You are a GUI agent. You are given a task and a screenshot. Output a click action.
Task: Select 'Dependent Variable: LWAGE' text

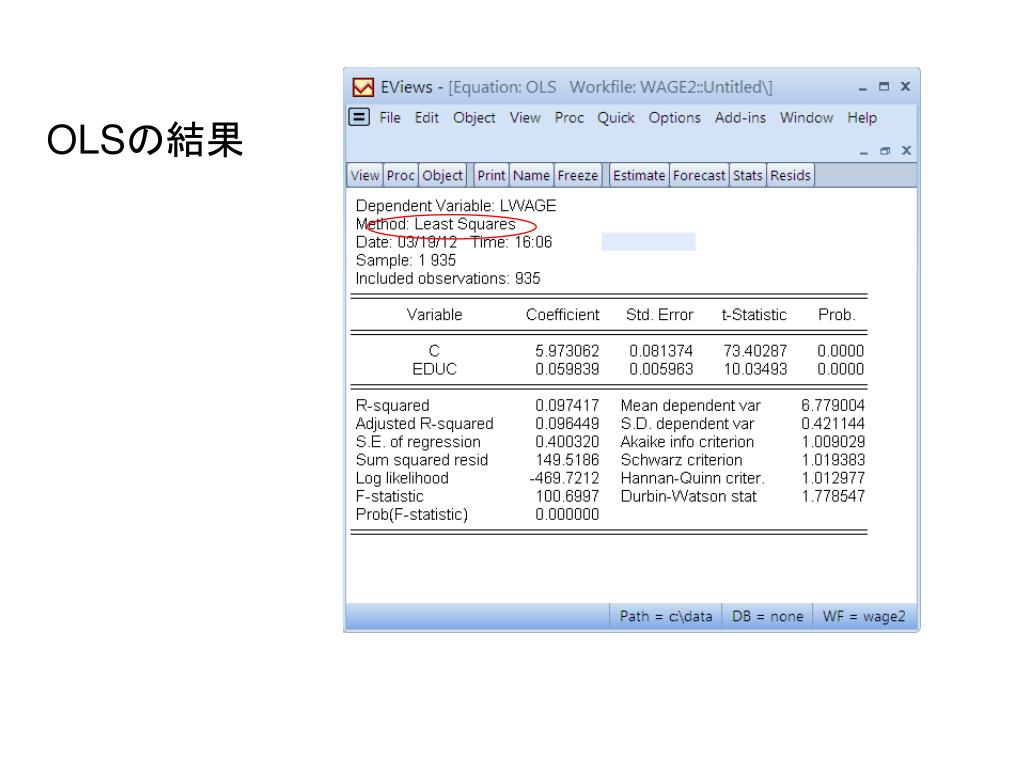456,206
